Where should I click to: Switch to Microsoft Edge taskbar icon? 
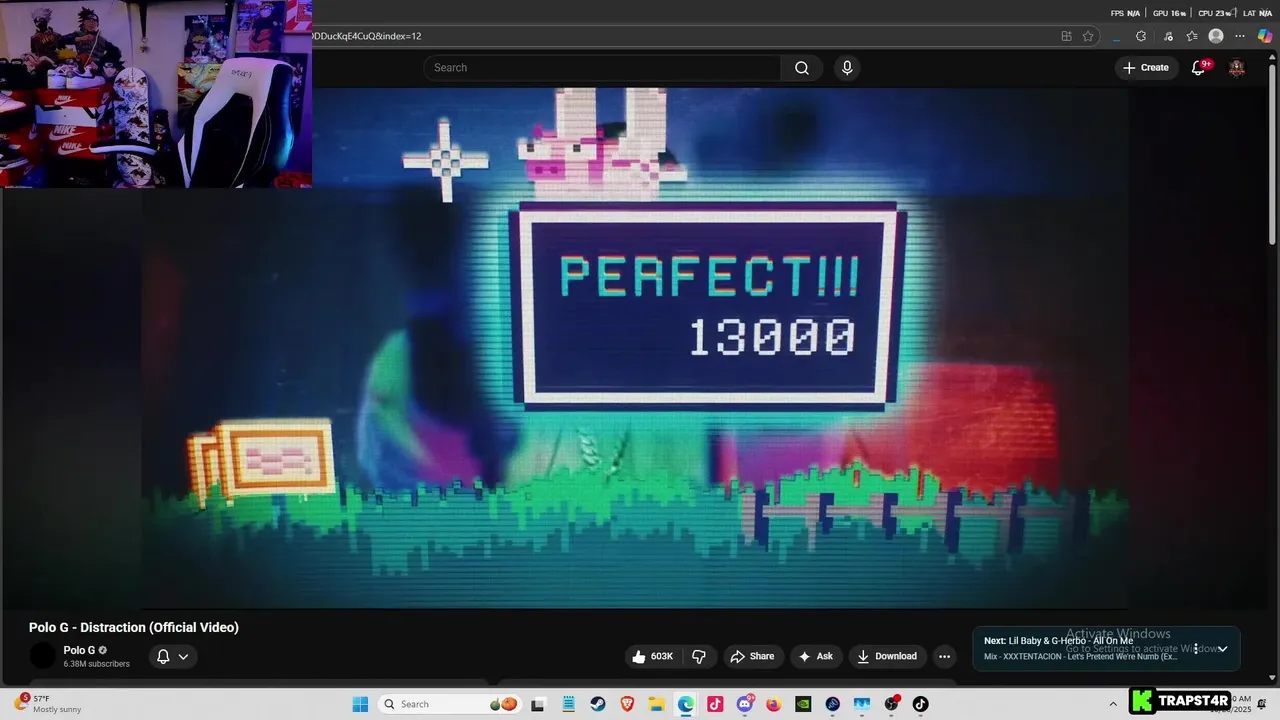(686, 704)
